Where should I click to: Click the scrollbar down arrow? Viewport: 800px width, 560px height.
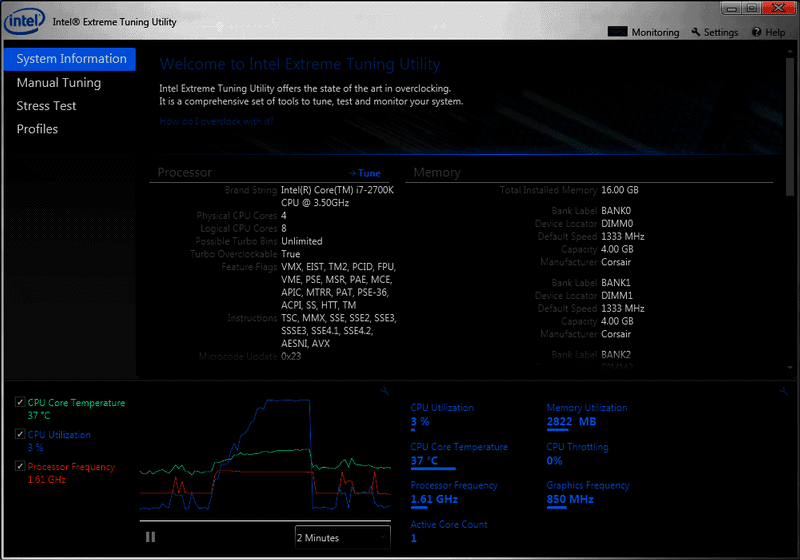tap(790, 367)
